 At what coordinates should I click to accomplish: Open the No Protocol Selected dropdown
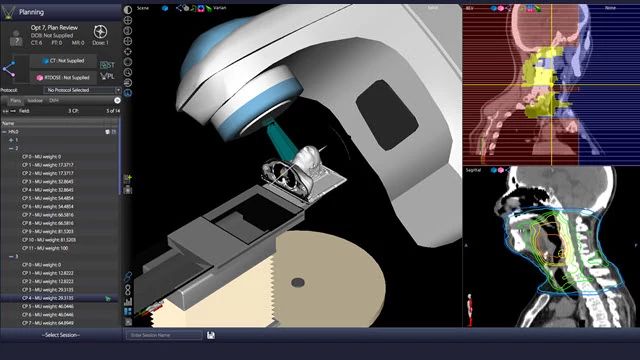click(x=82, y=90)
